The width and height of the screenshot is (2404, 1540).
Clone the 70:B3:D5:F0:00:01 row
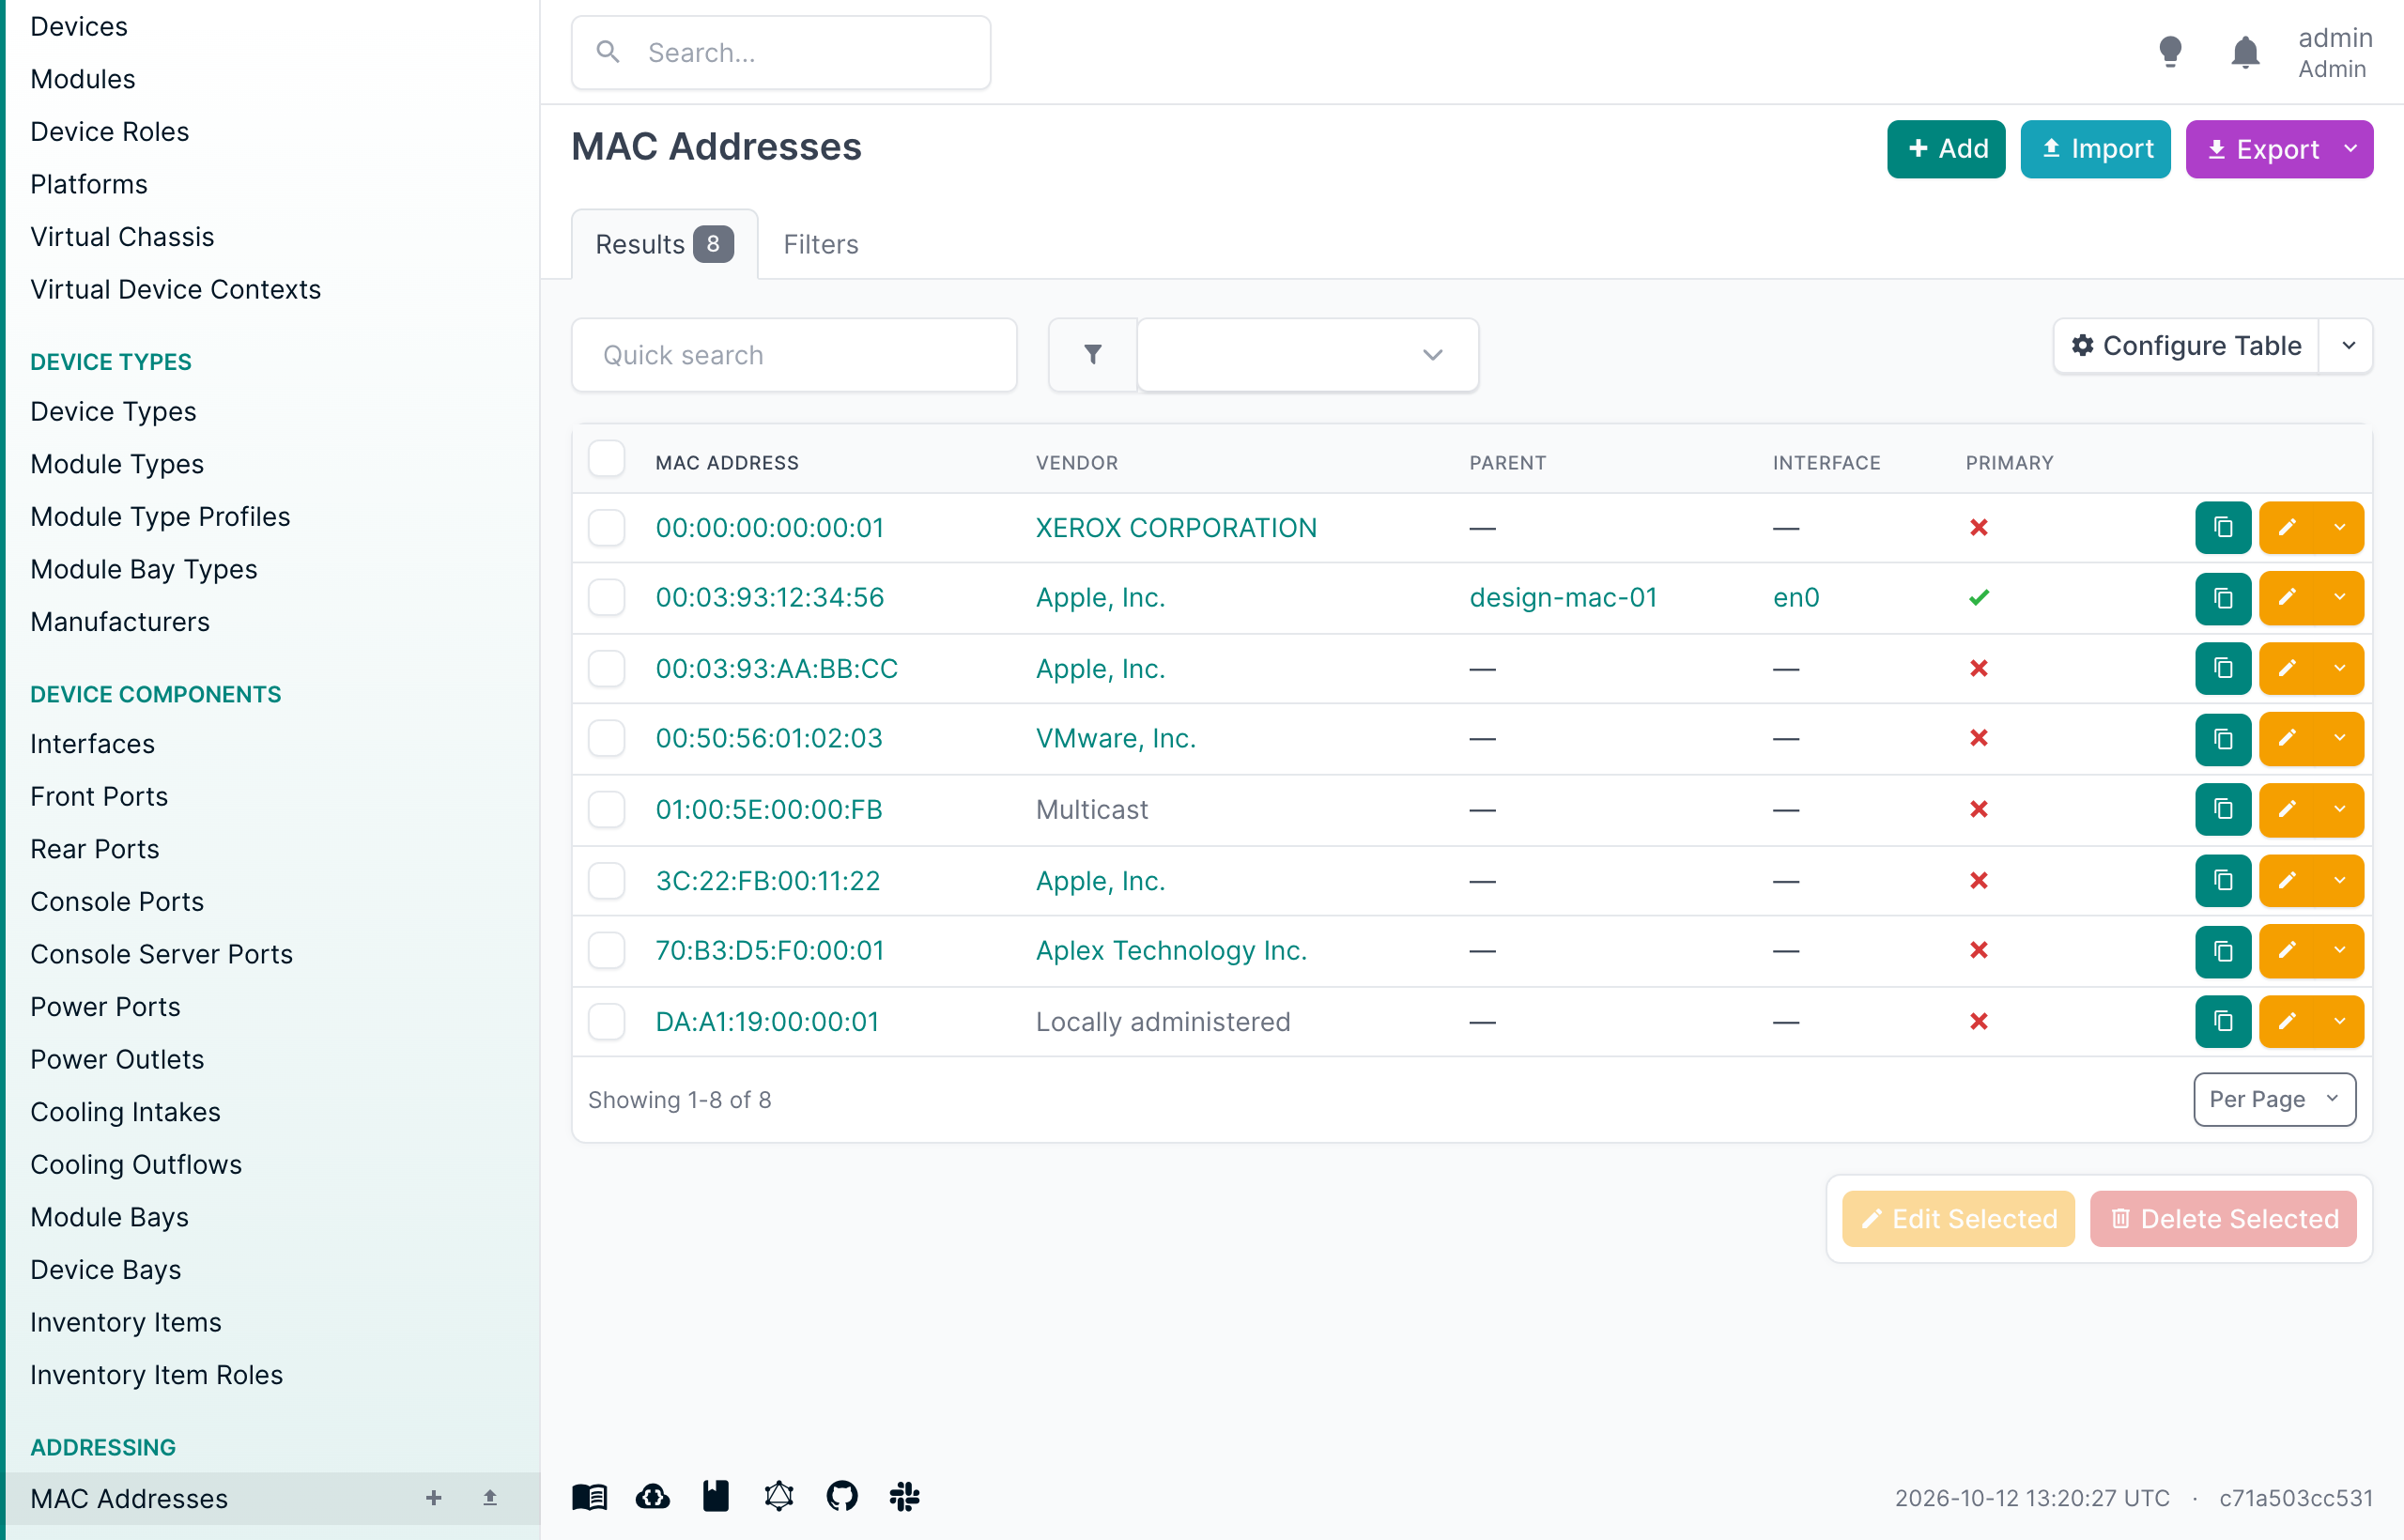tap(2222, 951)
